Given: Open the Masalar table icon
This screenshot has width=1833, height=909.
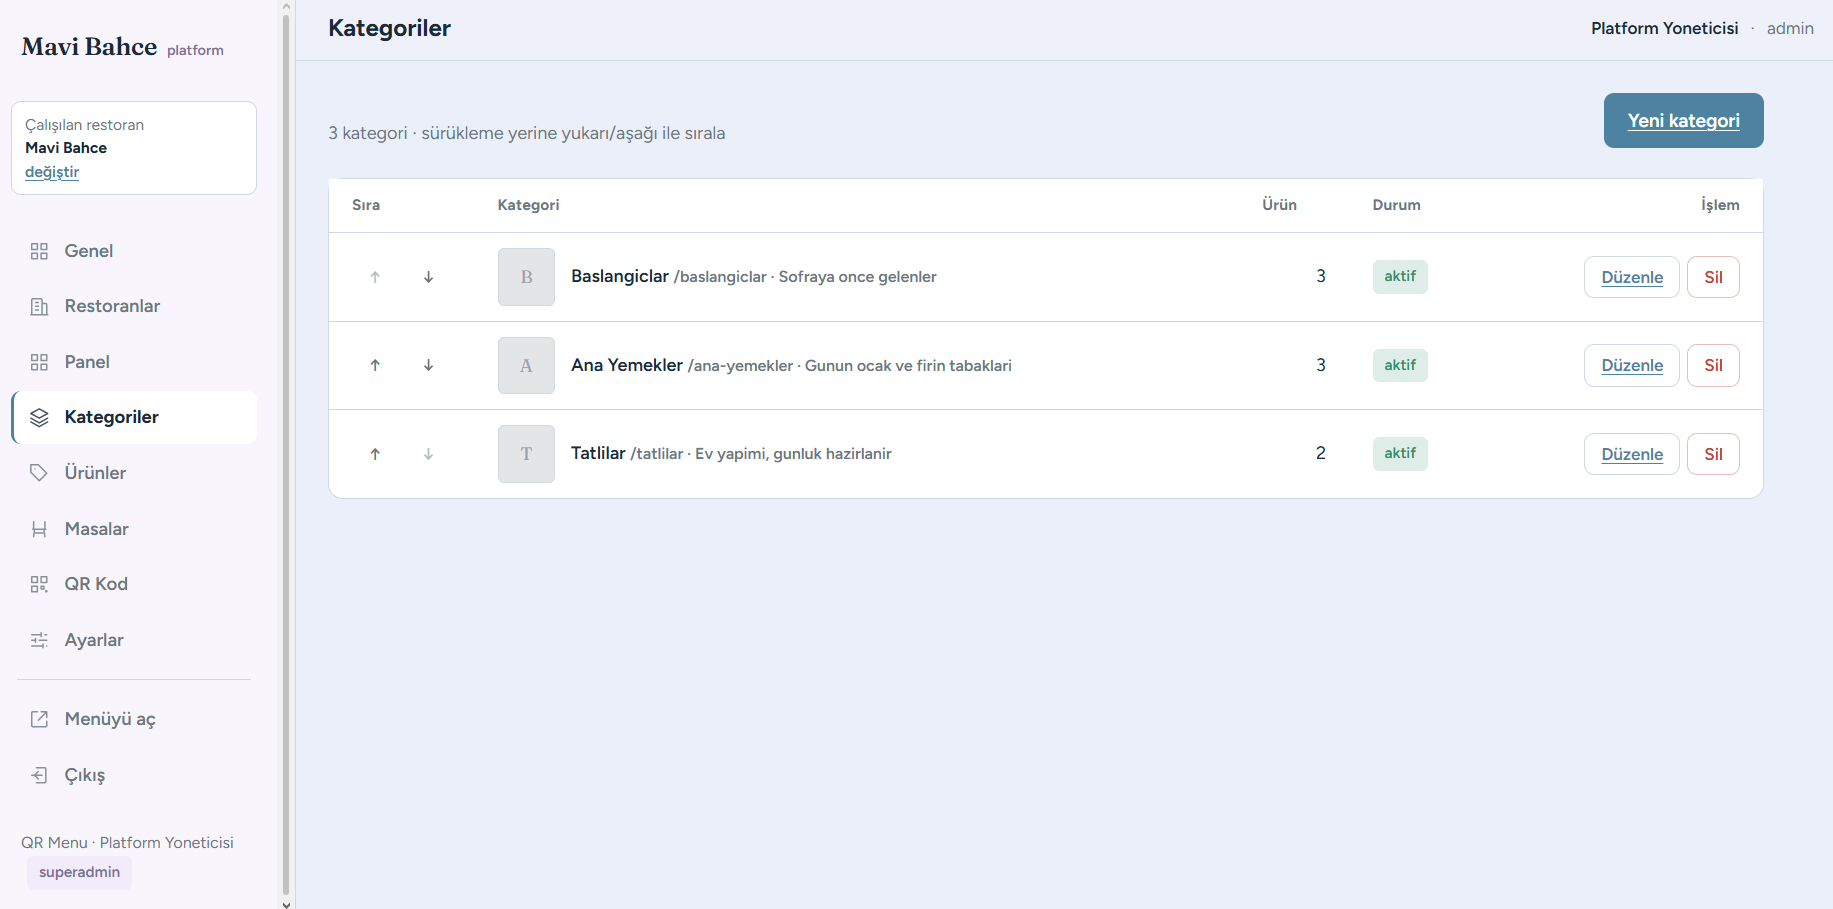Looking at the screenshot, I should point(39,529).
